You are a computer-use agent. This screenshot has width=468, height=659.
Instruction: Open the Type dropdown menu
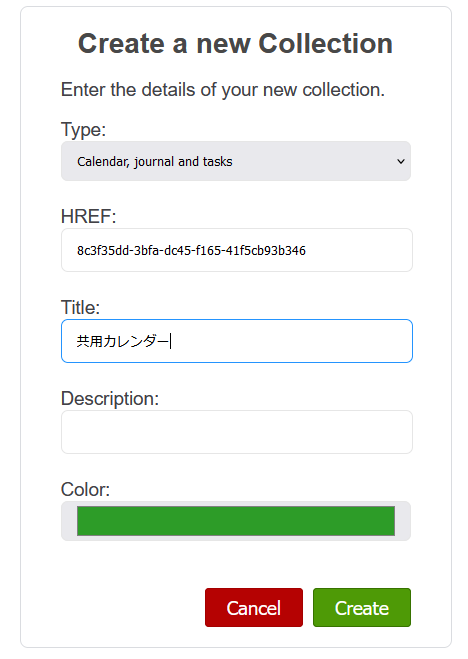pyautogui.click(x=236, y=161)
